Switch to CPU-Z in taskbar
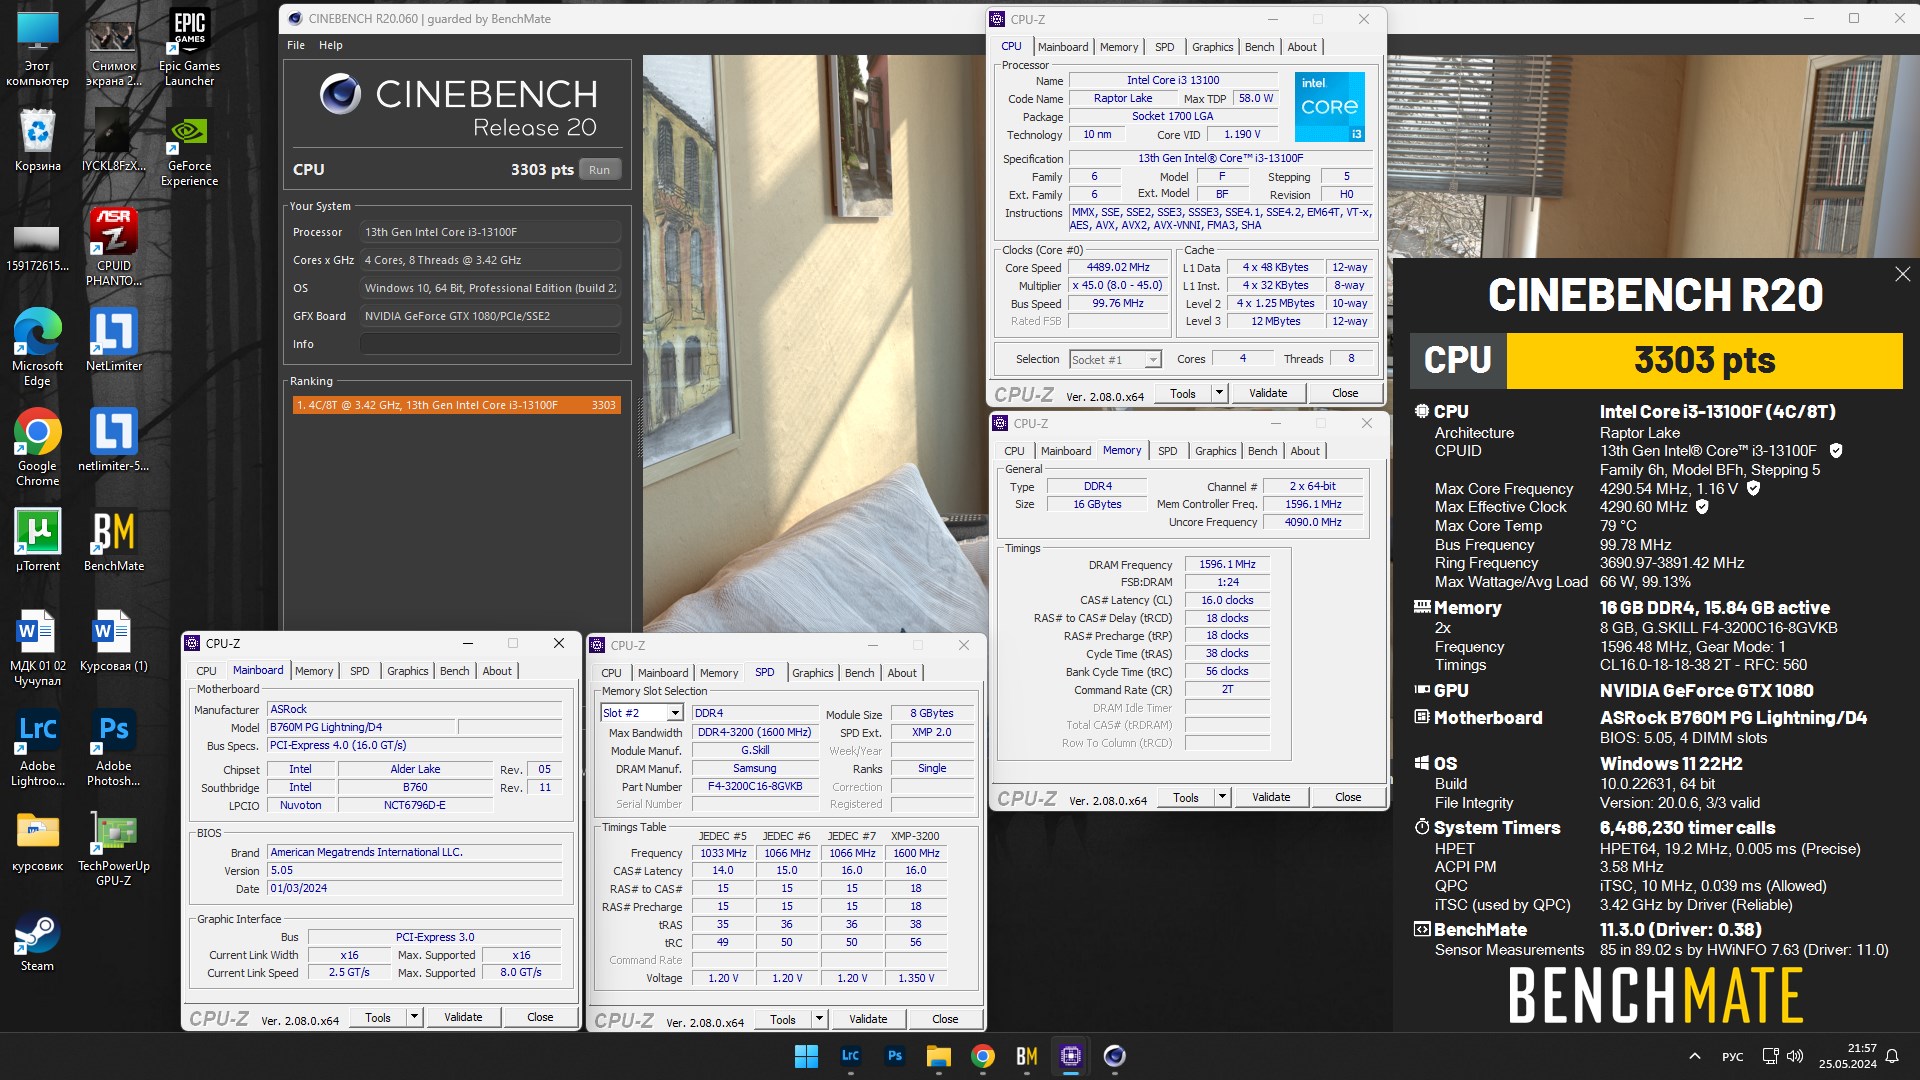 point(1070,1056)
